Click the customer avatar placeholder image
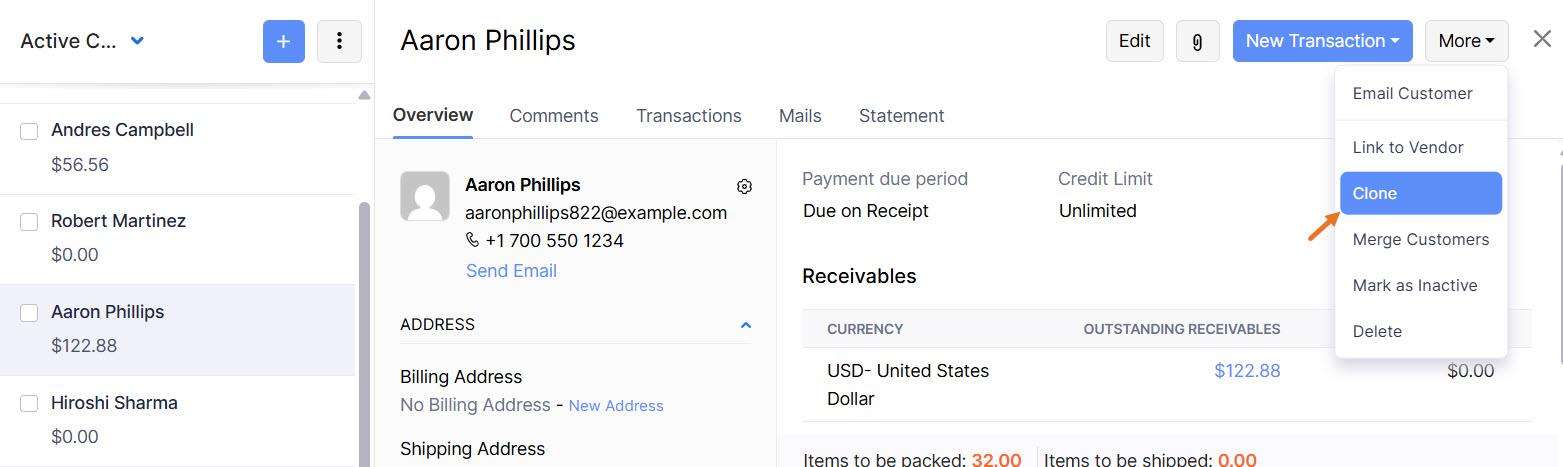The width and height of the screenshot is (1563, 467). pyautogui.click(x=425, y=196)
